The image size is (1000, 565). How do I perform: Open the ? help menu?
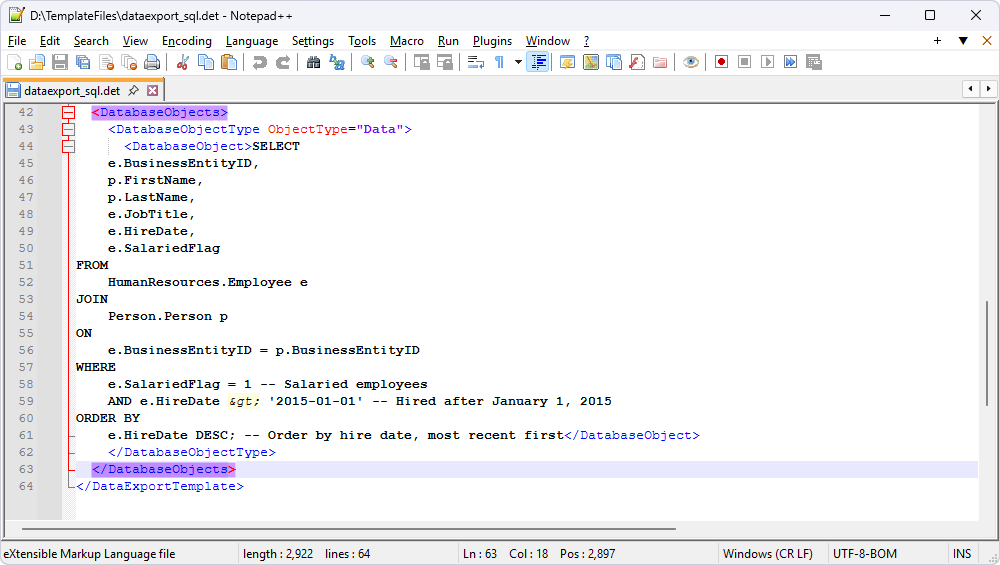coord(586,41)
